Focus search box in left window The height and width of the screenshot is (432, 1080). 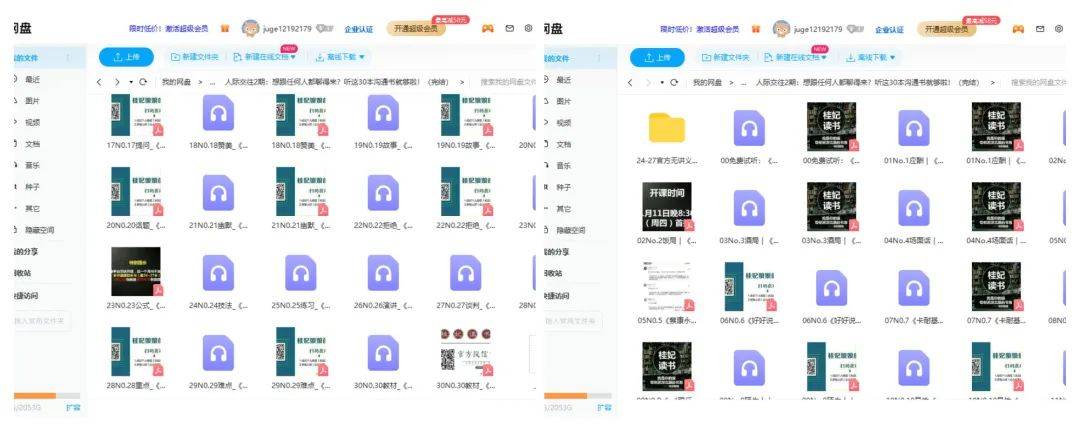click(508, 82)
